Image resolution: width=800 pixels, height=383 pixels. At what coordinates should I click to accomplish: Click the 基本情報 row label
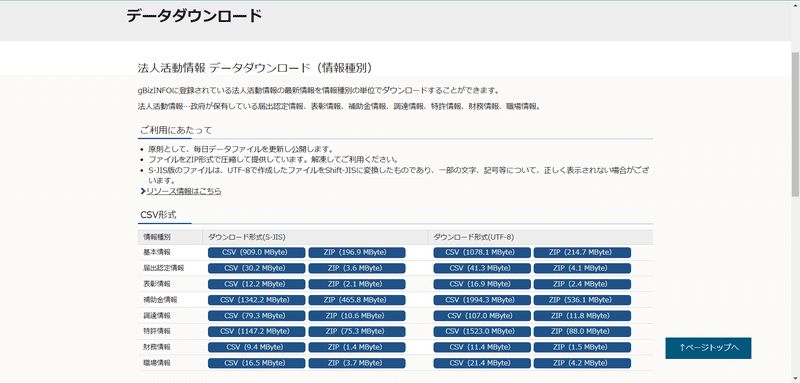(157, 252)
